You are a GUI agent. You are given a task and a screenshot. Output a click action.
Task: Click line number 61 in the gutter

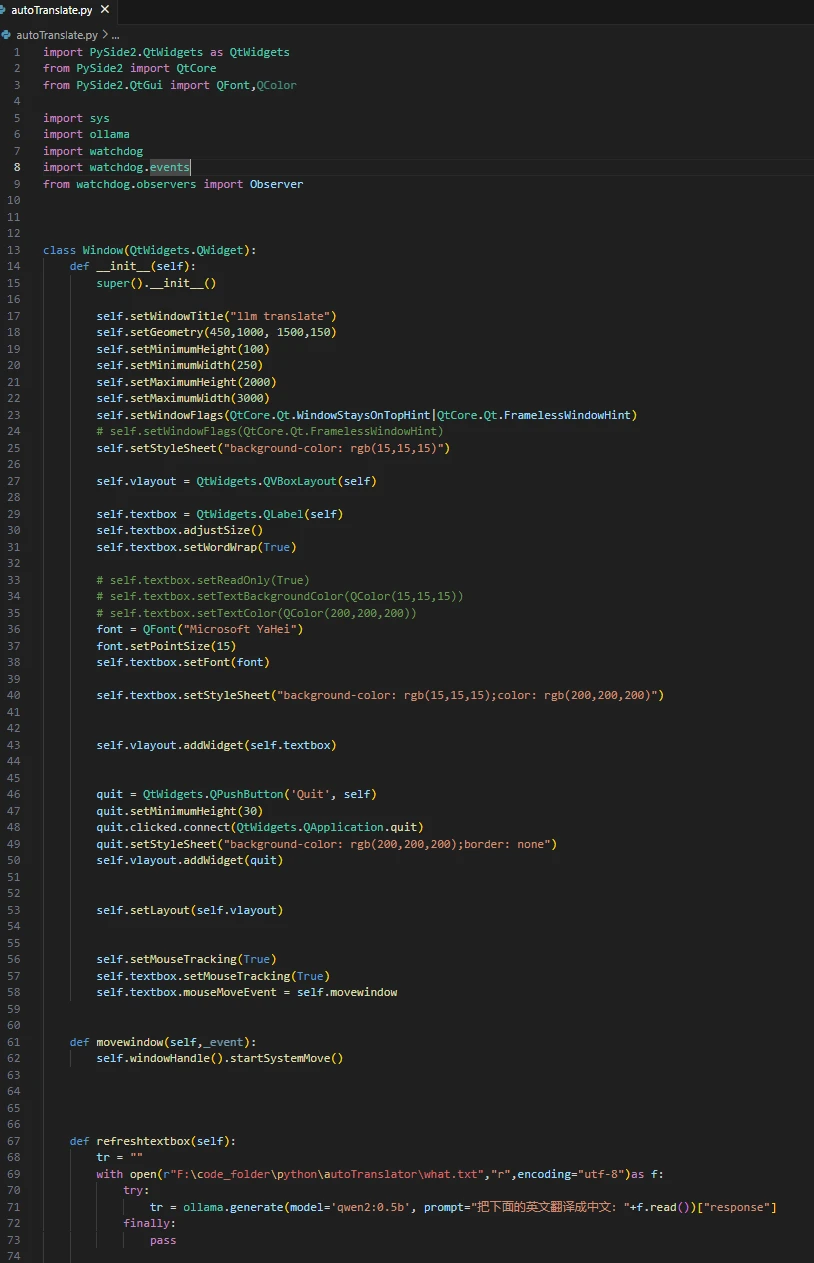15,1041
